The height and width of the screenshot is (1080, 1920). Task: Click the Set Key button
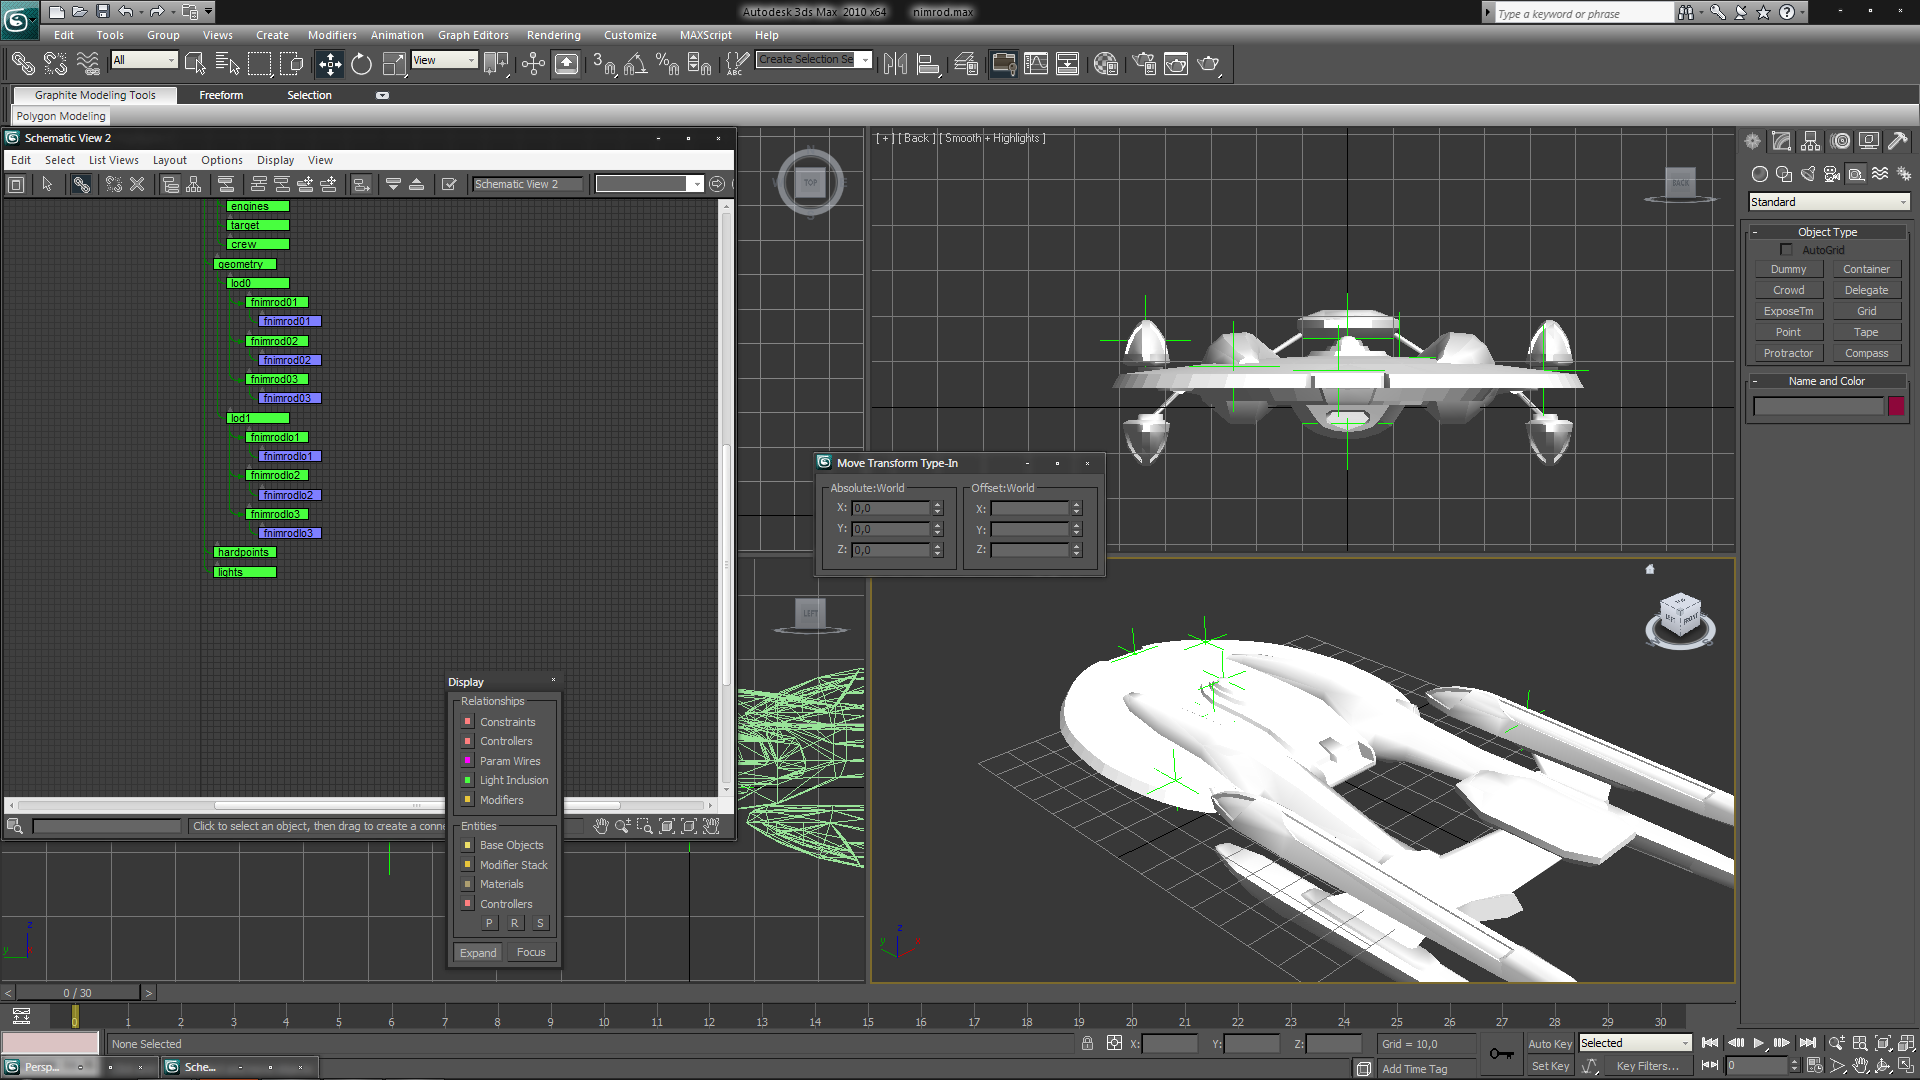[1549, 1066]
